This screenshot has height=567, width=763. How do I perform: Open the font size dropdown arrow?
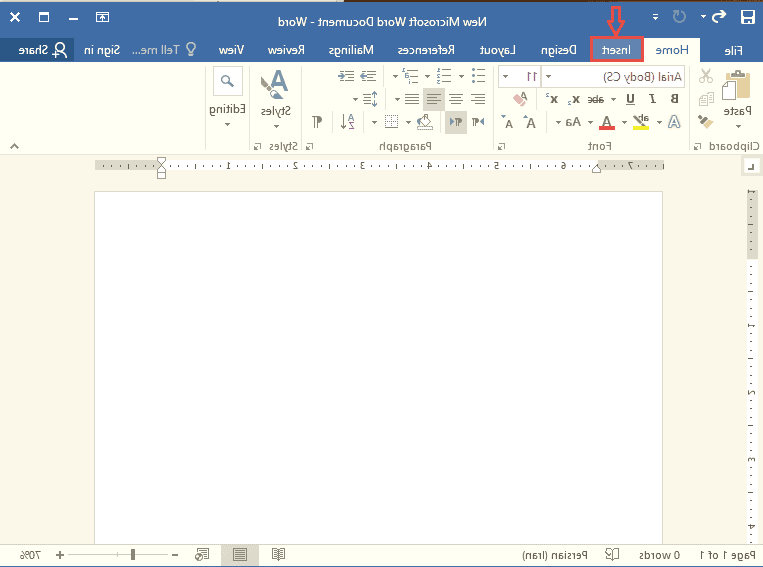pos(506,77)
